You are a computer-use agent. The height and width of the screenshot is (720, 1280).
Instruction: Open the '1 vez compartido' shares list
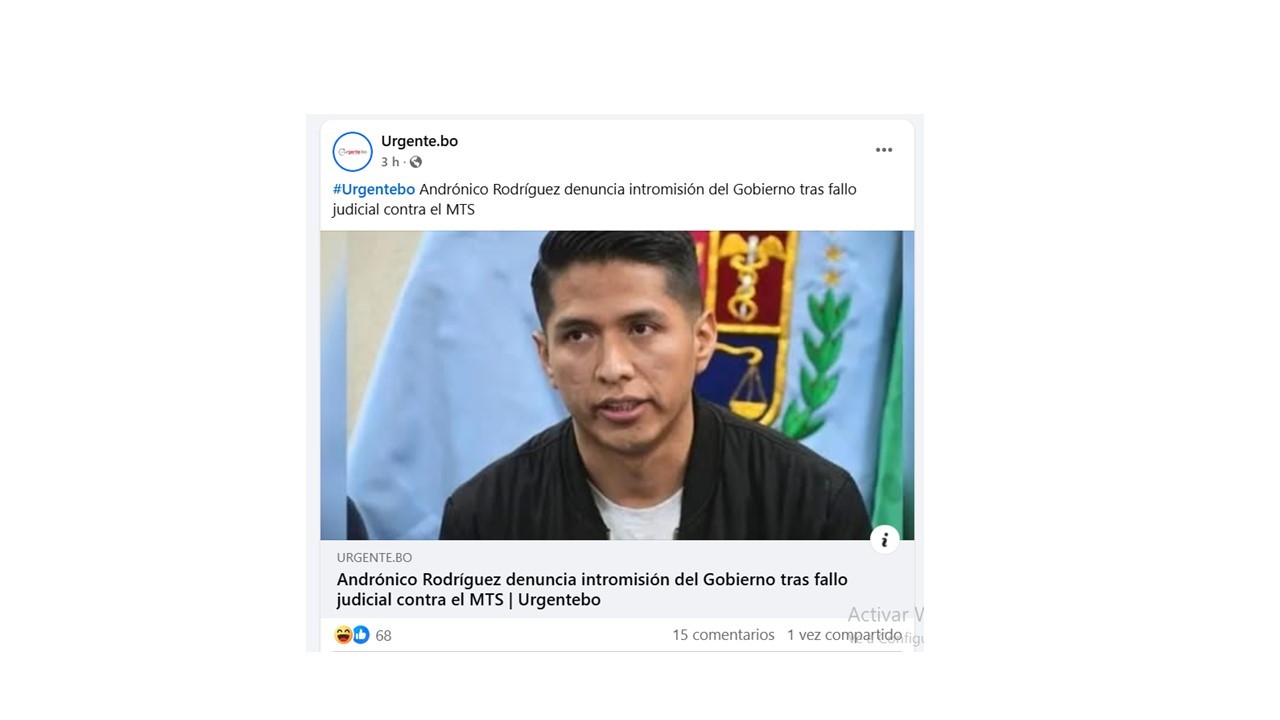pyautogui.click(x=844, y=635)
